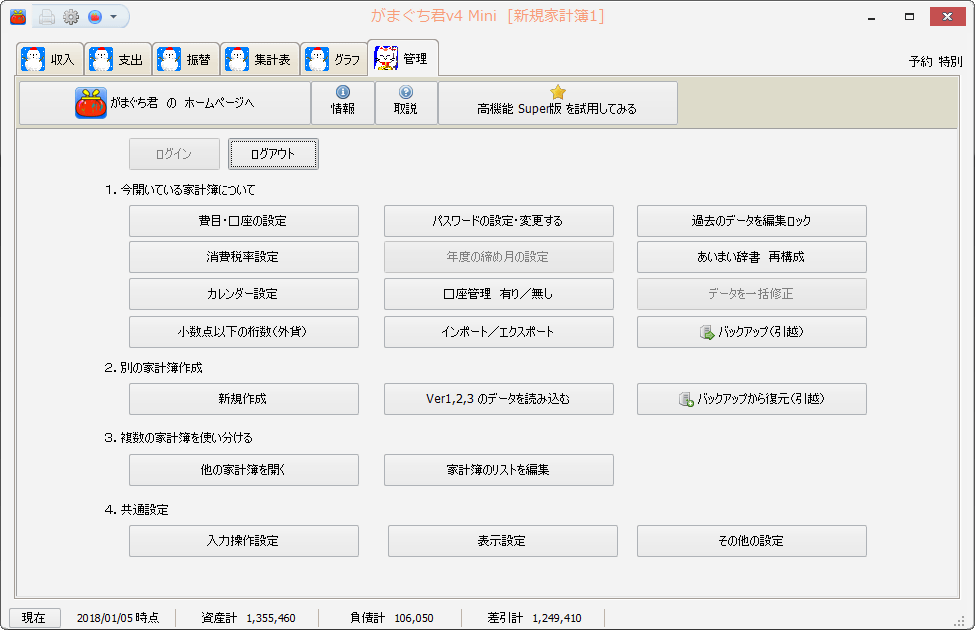Try the 高機能 Super版 star button
Image resolution: width=975 pixels, height=630 pixels.
tap(557, 102)
